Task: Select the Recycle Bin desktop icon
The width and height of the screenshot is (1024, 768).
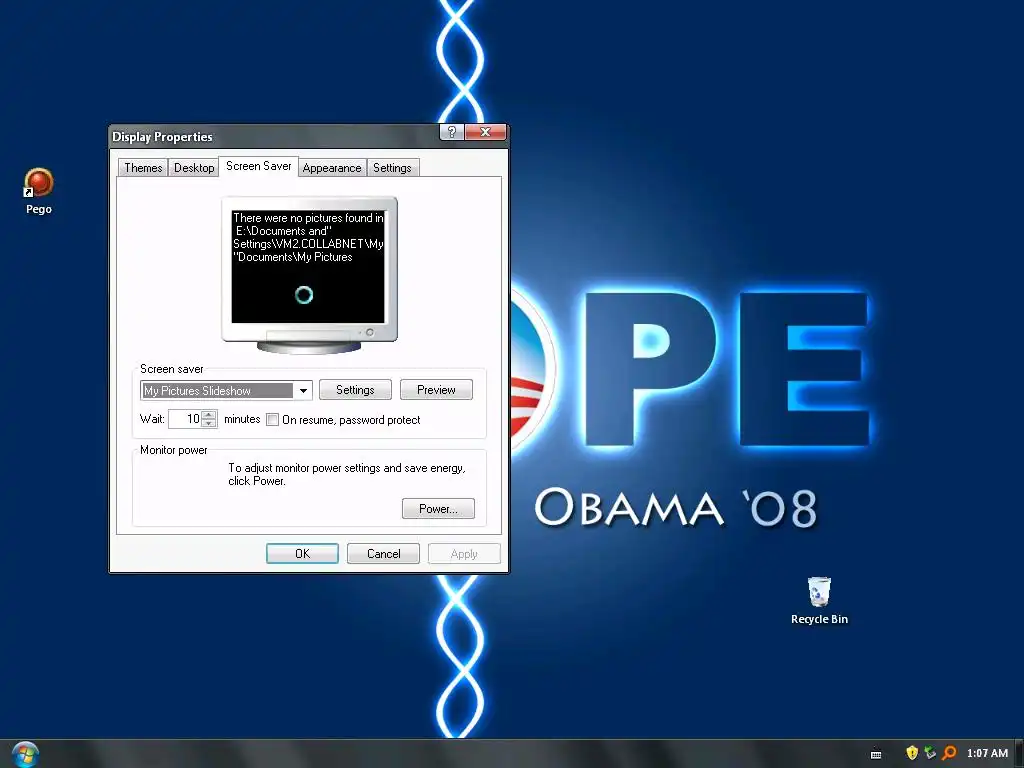Action: coord(819,601)
